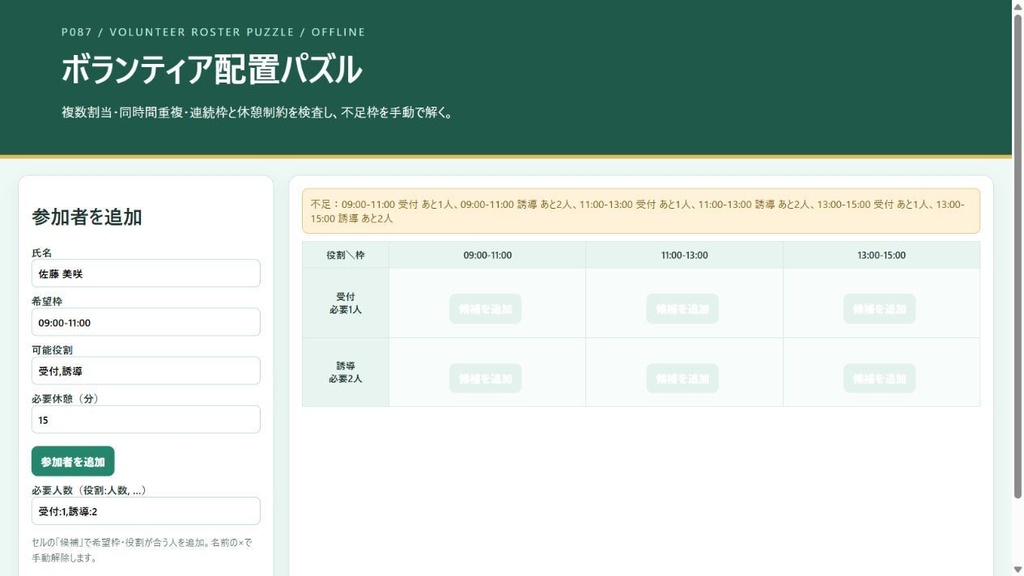Click the 09:00-11:00 column header
This screenshot has height=576, width=1024.
(487, 255)
